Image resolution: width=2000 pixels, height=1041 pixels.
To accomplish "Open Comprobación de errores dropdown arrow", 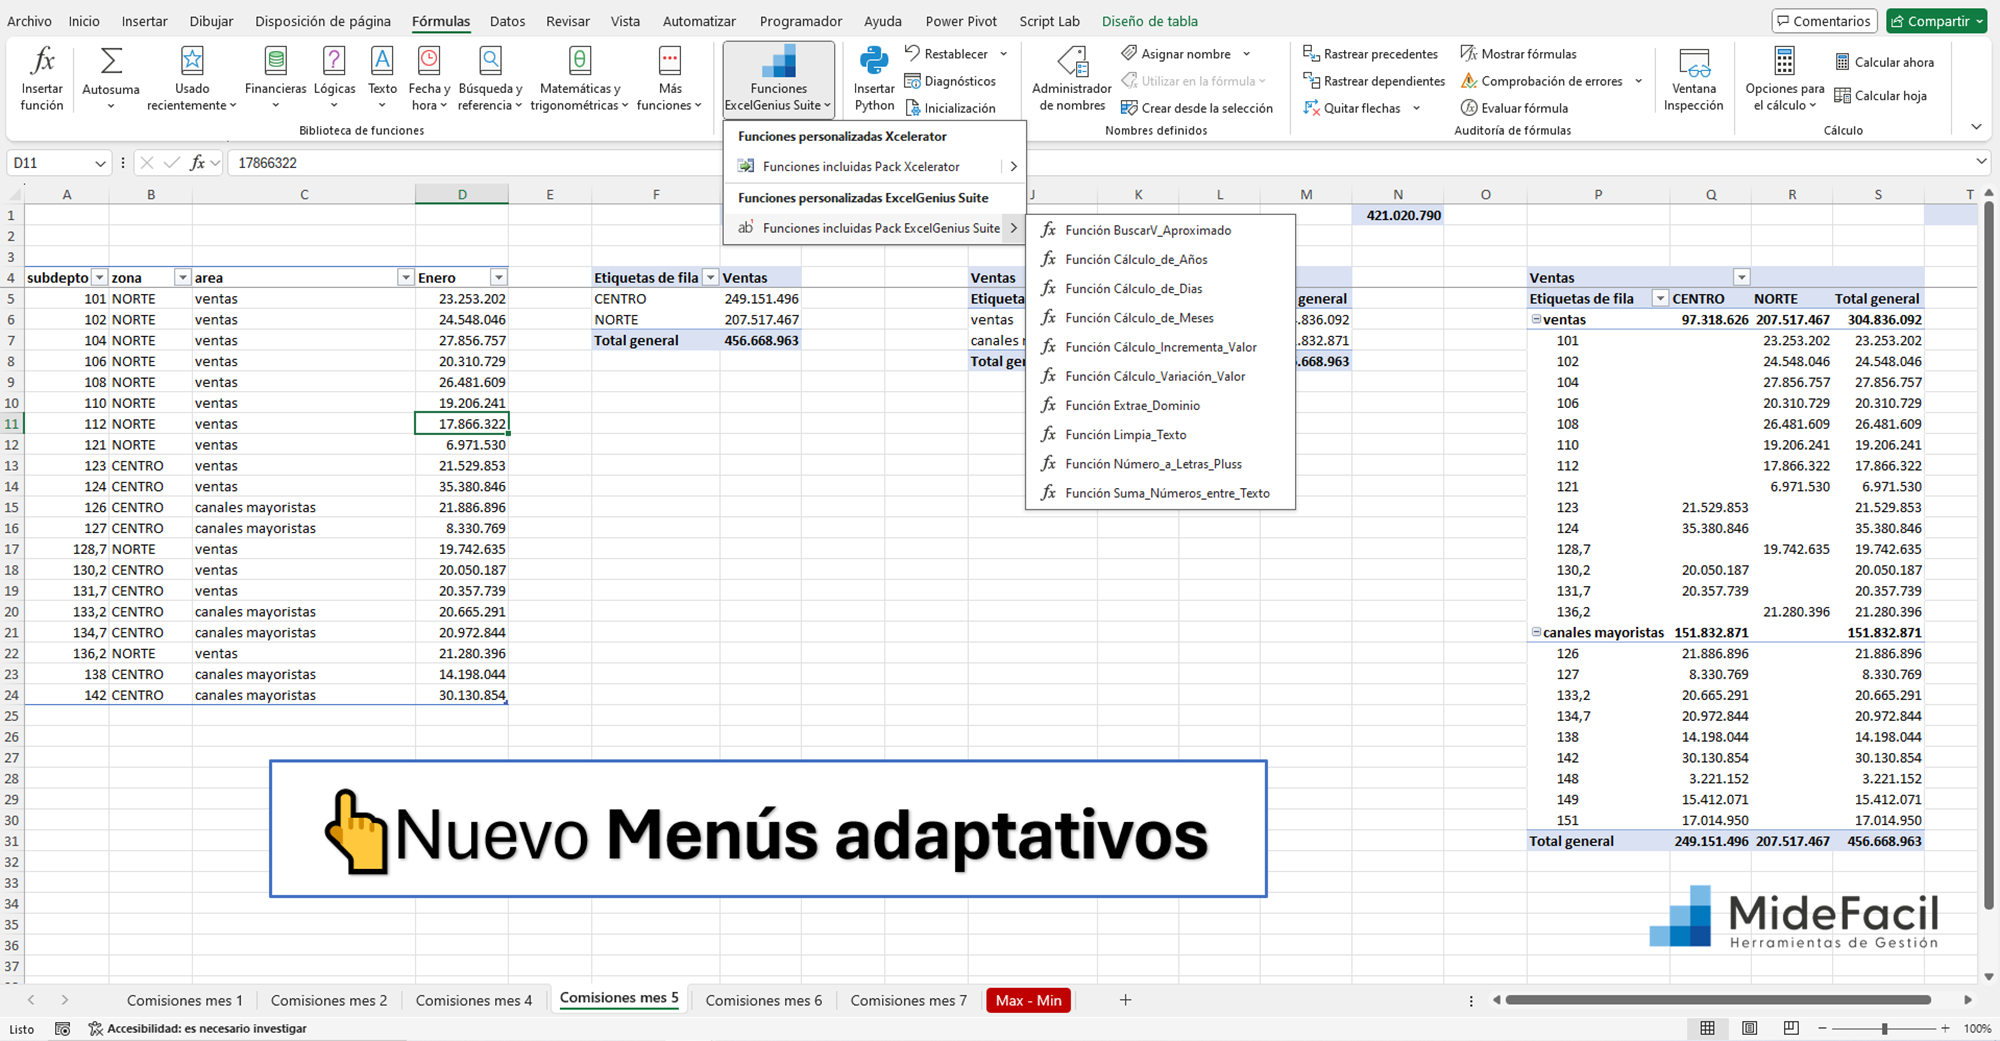I will (1638, 81).
